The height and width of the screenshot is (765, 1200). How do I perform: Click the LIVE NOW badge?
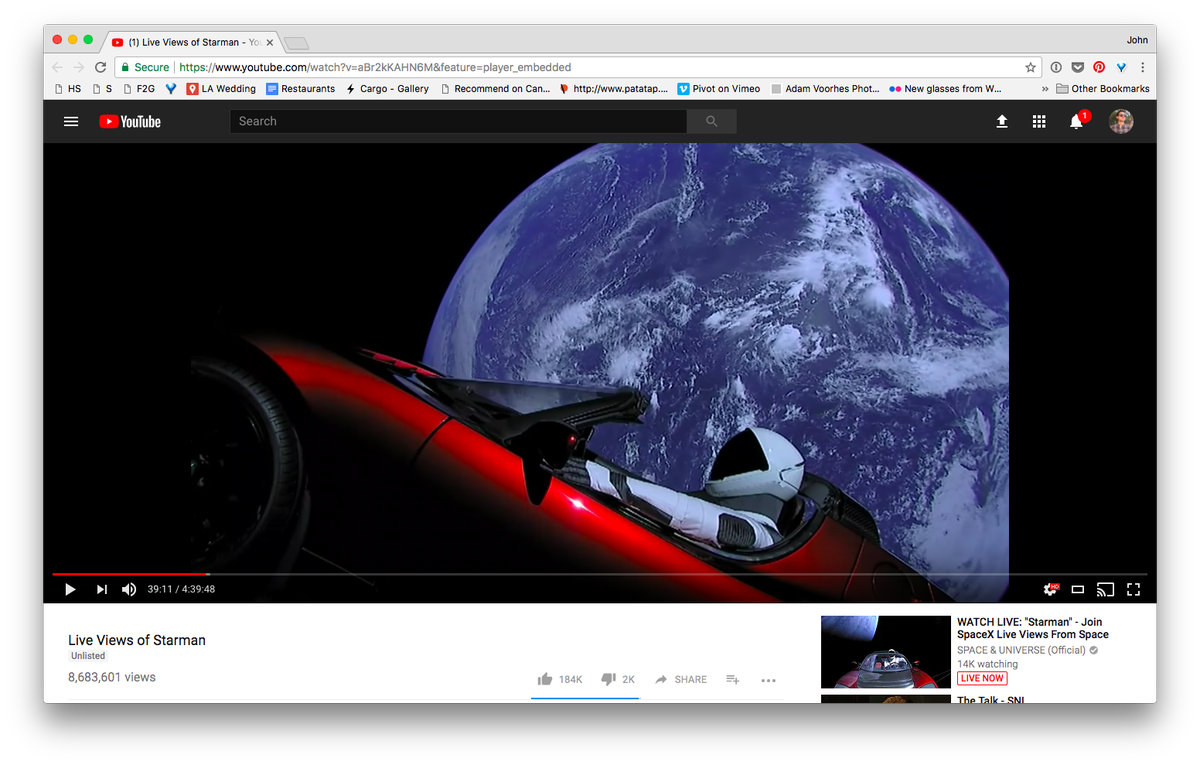click(982, 678)
